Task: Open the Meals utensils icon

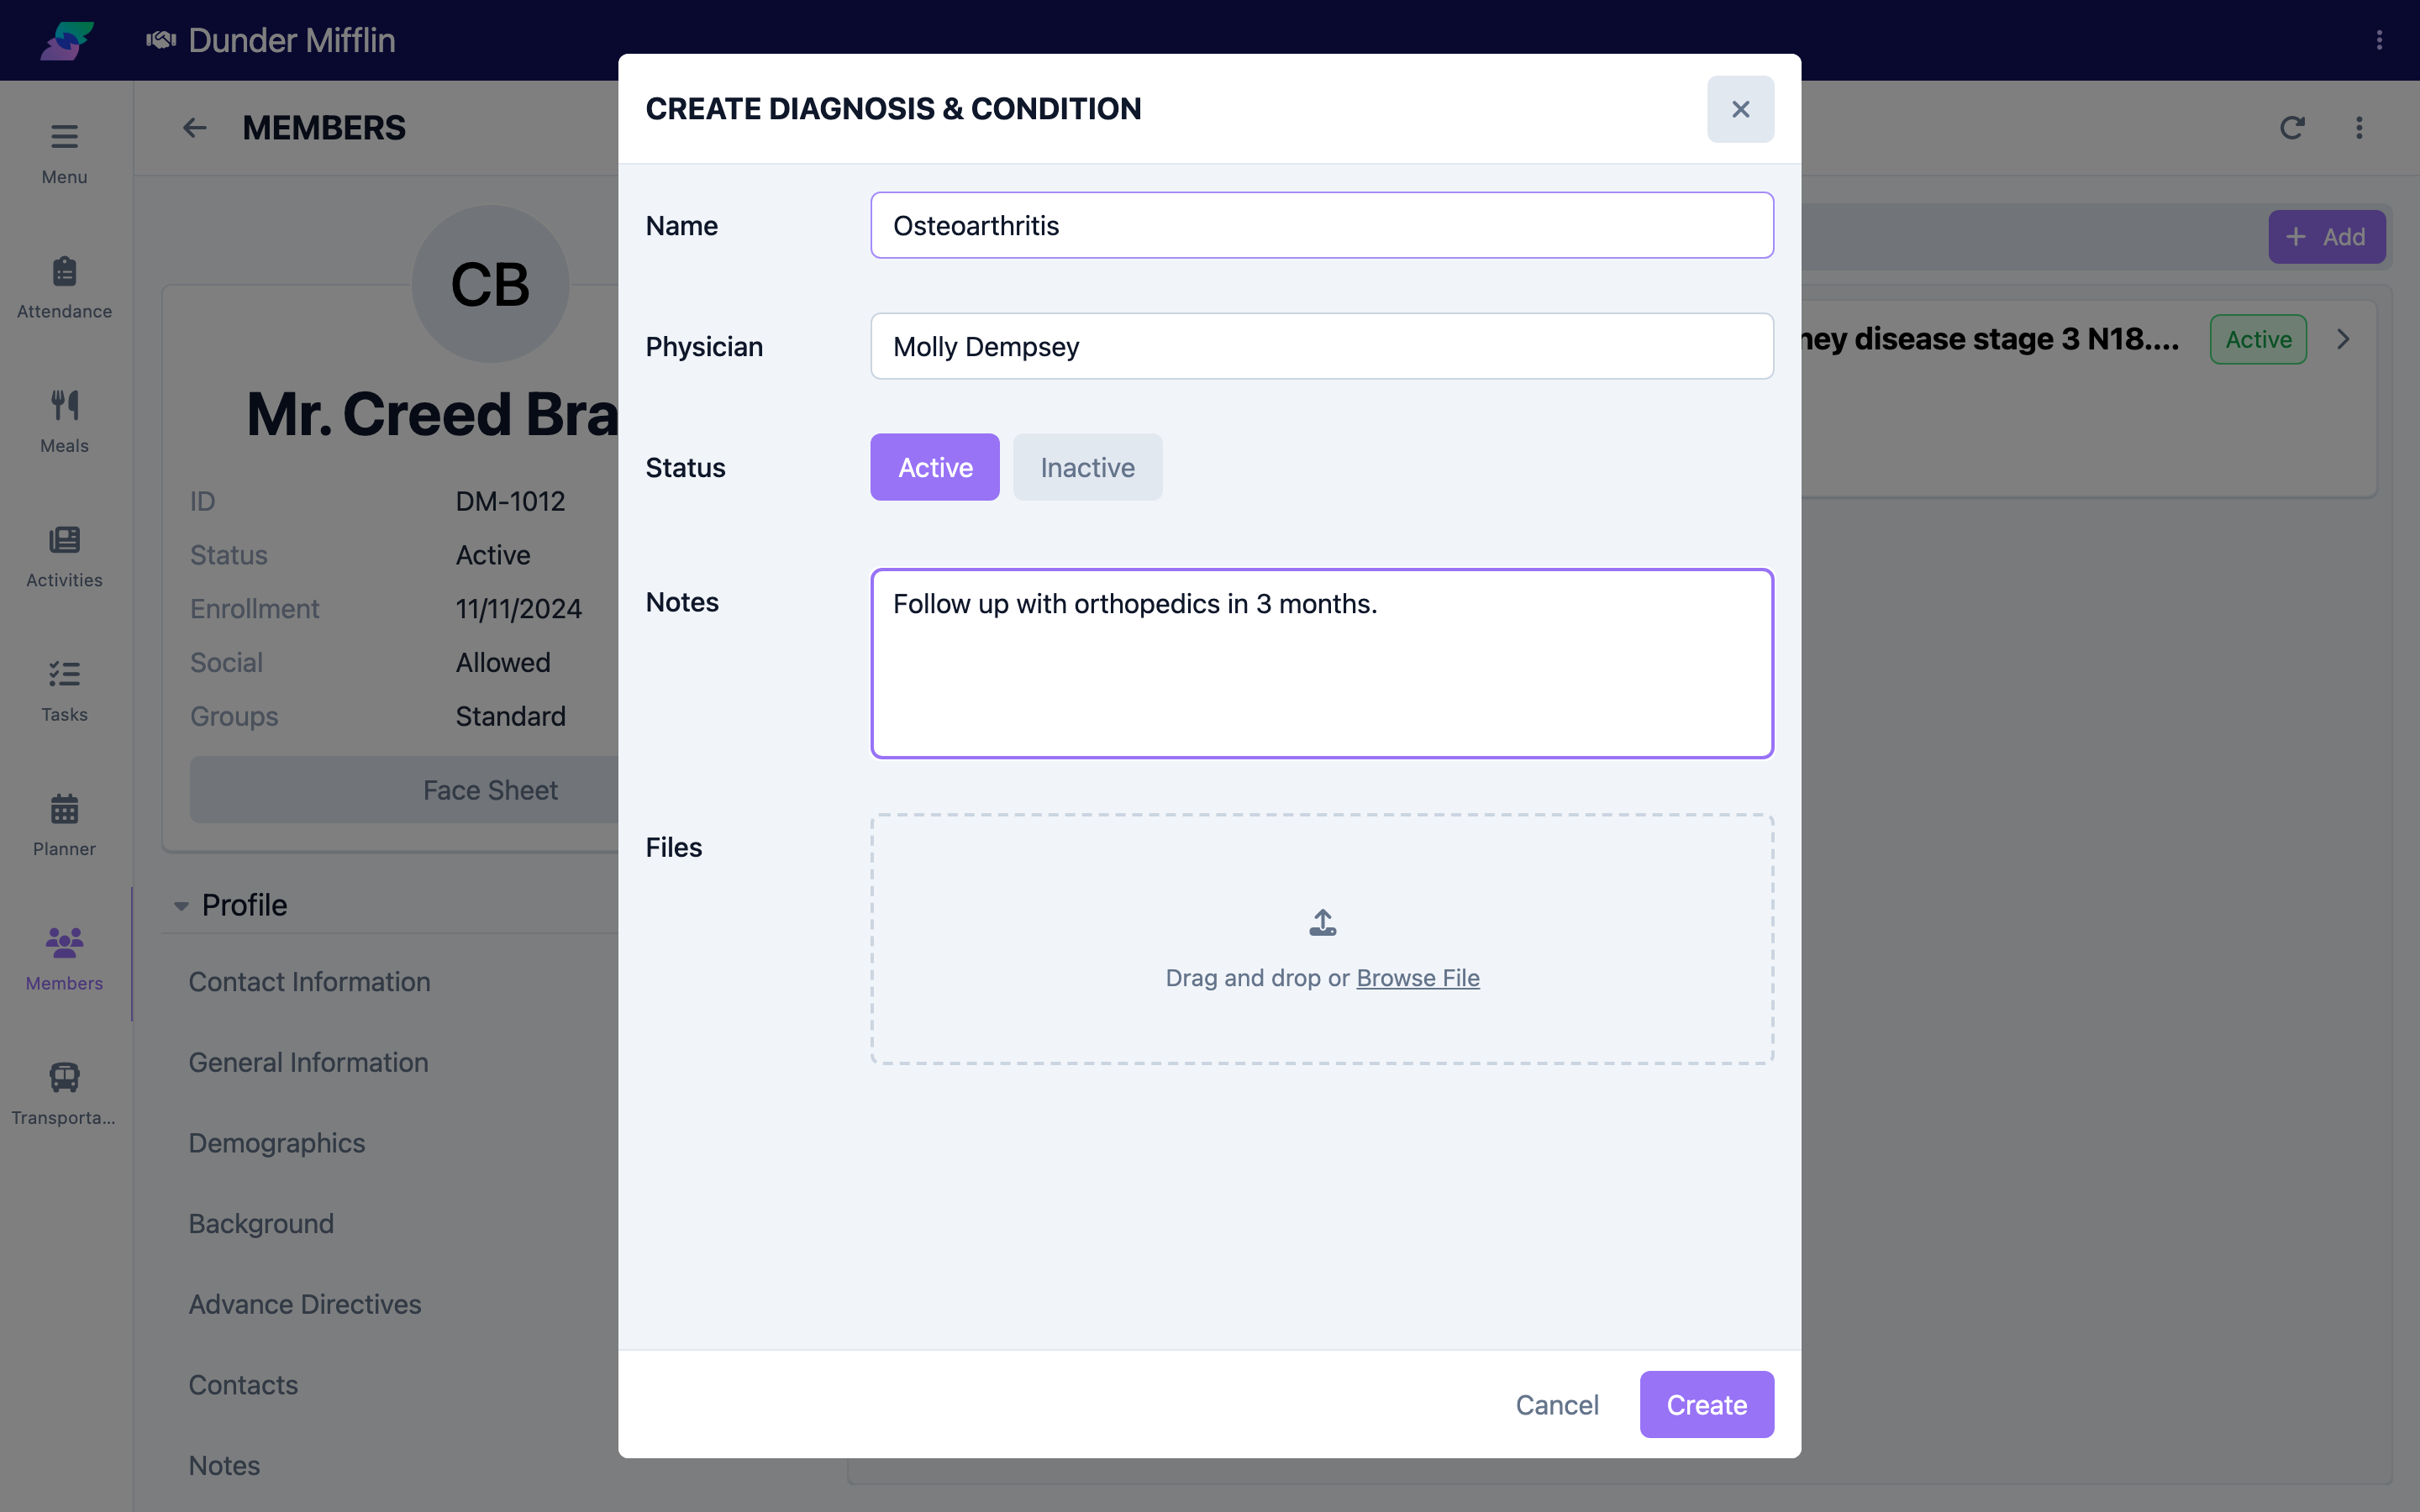Action: click(64, 405)
